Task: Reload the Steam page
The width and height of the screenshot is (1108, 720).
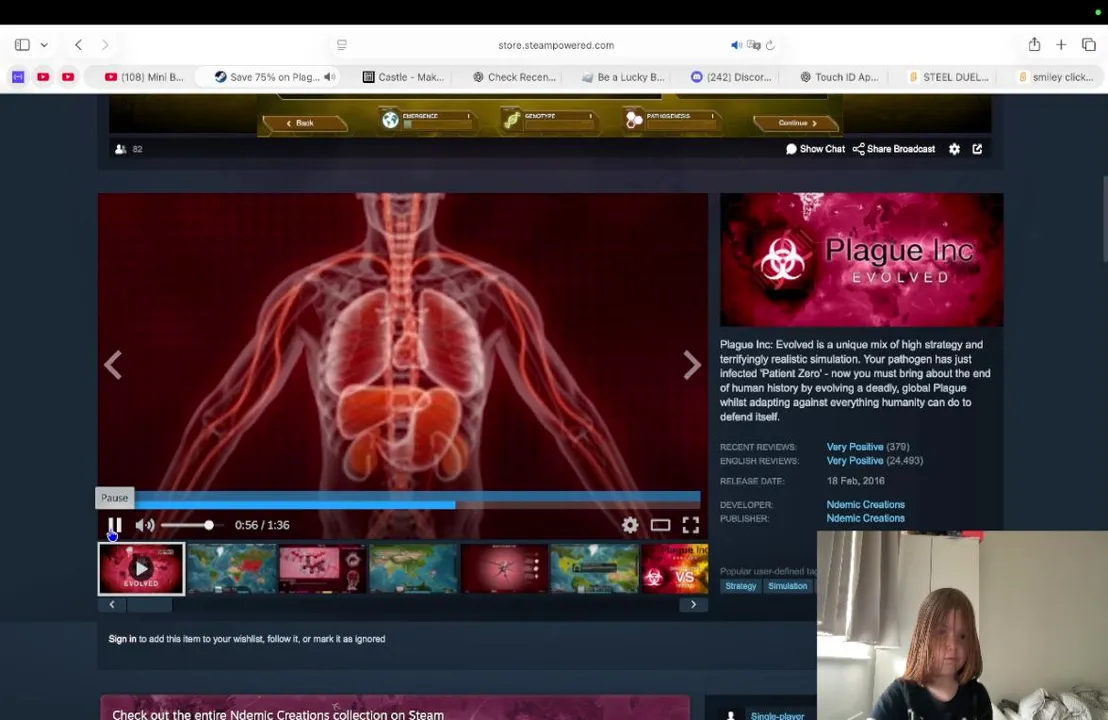Action: pyautogui.click(x=770, y=45)
